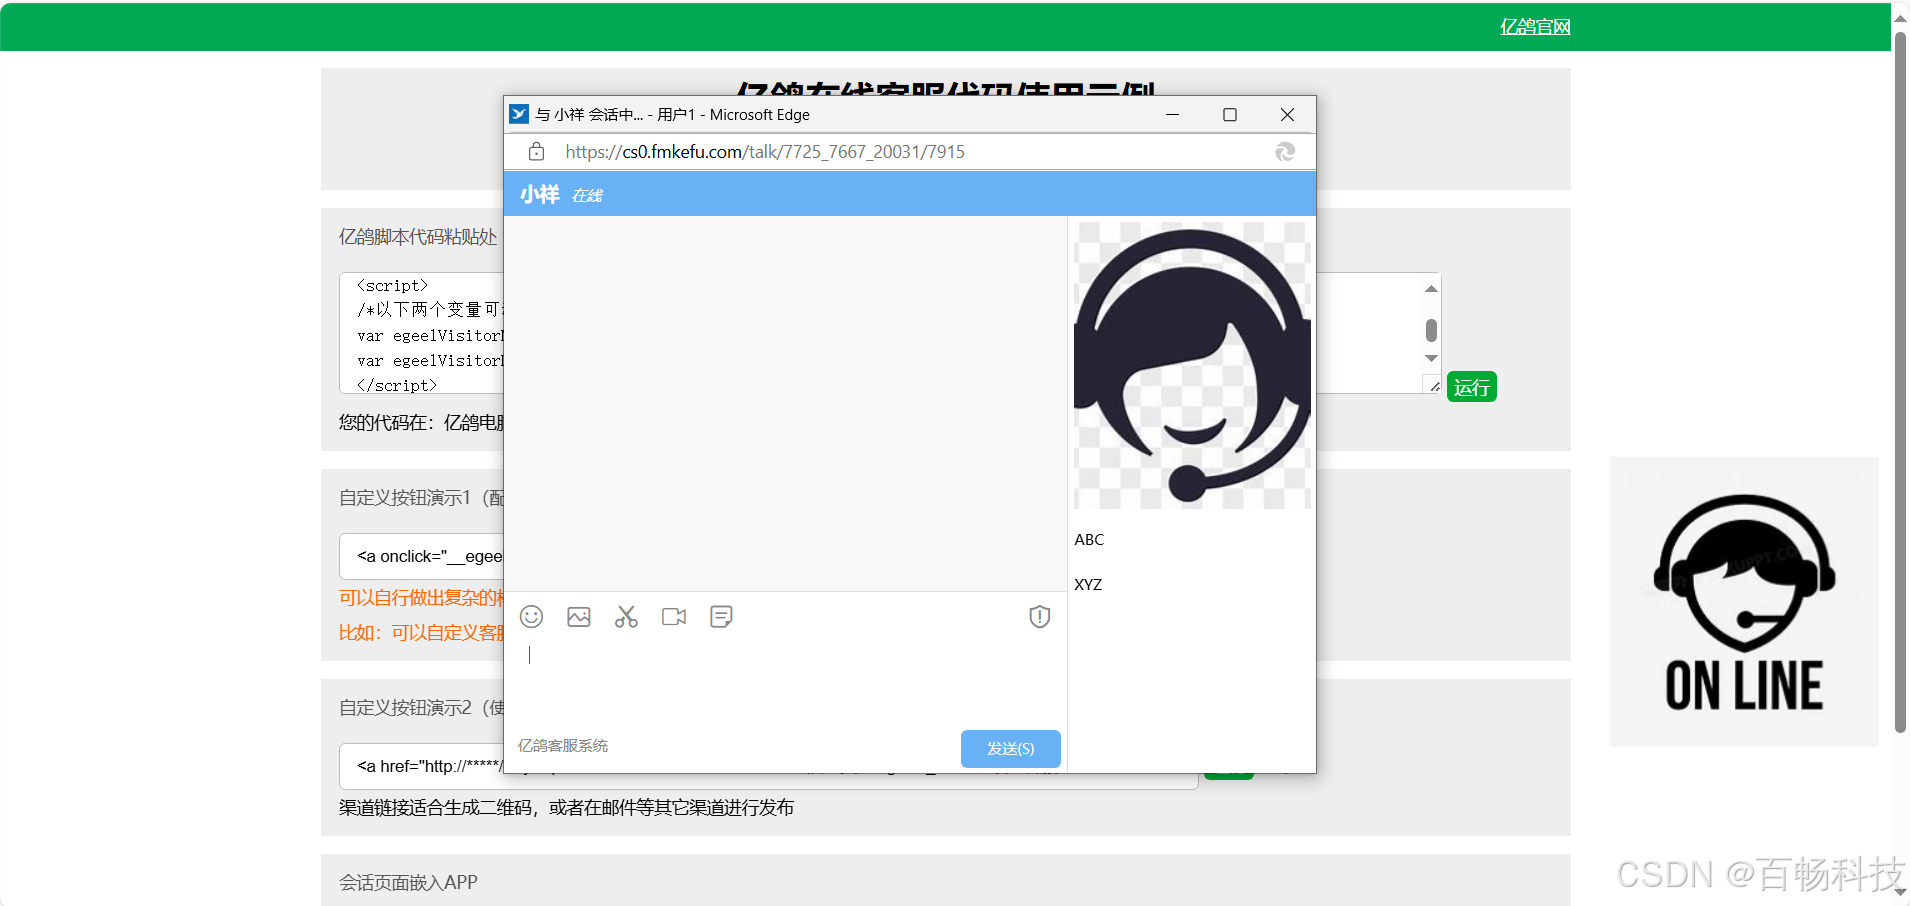This screenshot has width=1910, height=906.
Task: Maximize the chat popup window
Action: pyautogui.click(x=1230, y=115)
